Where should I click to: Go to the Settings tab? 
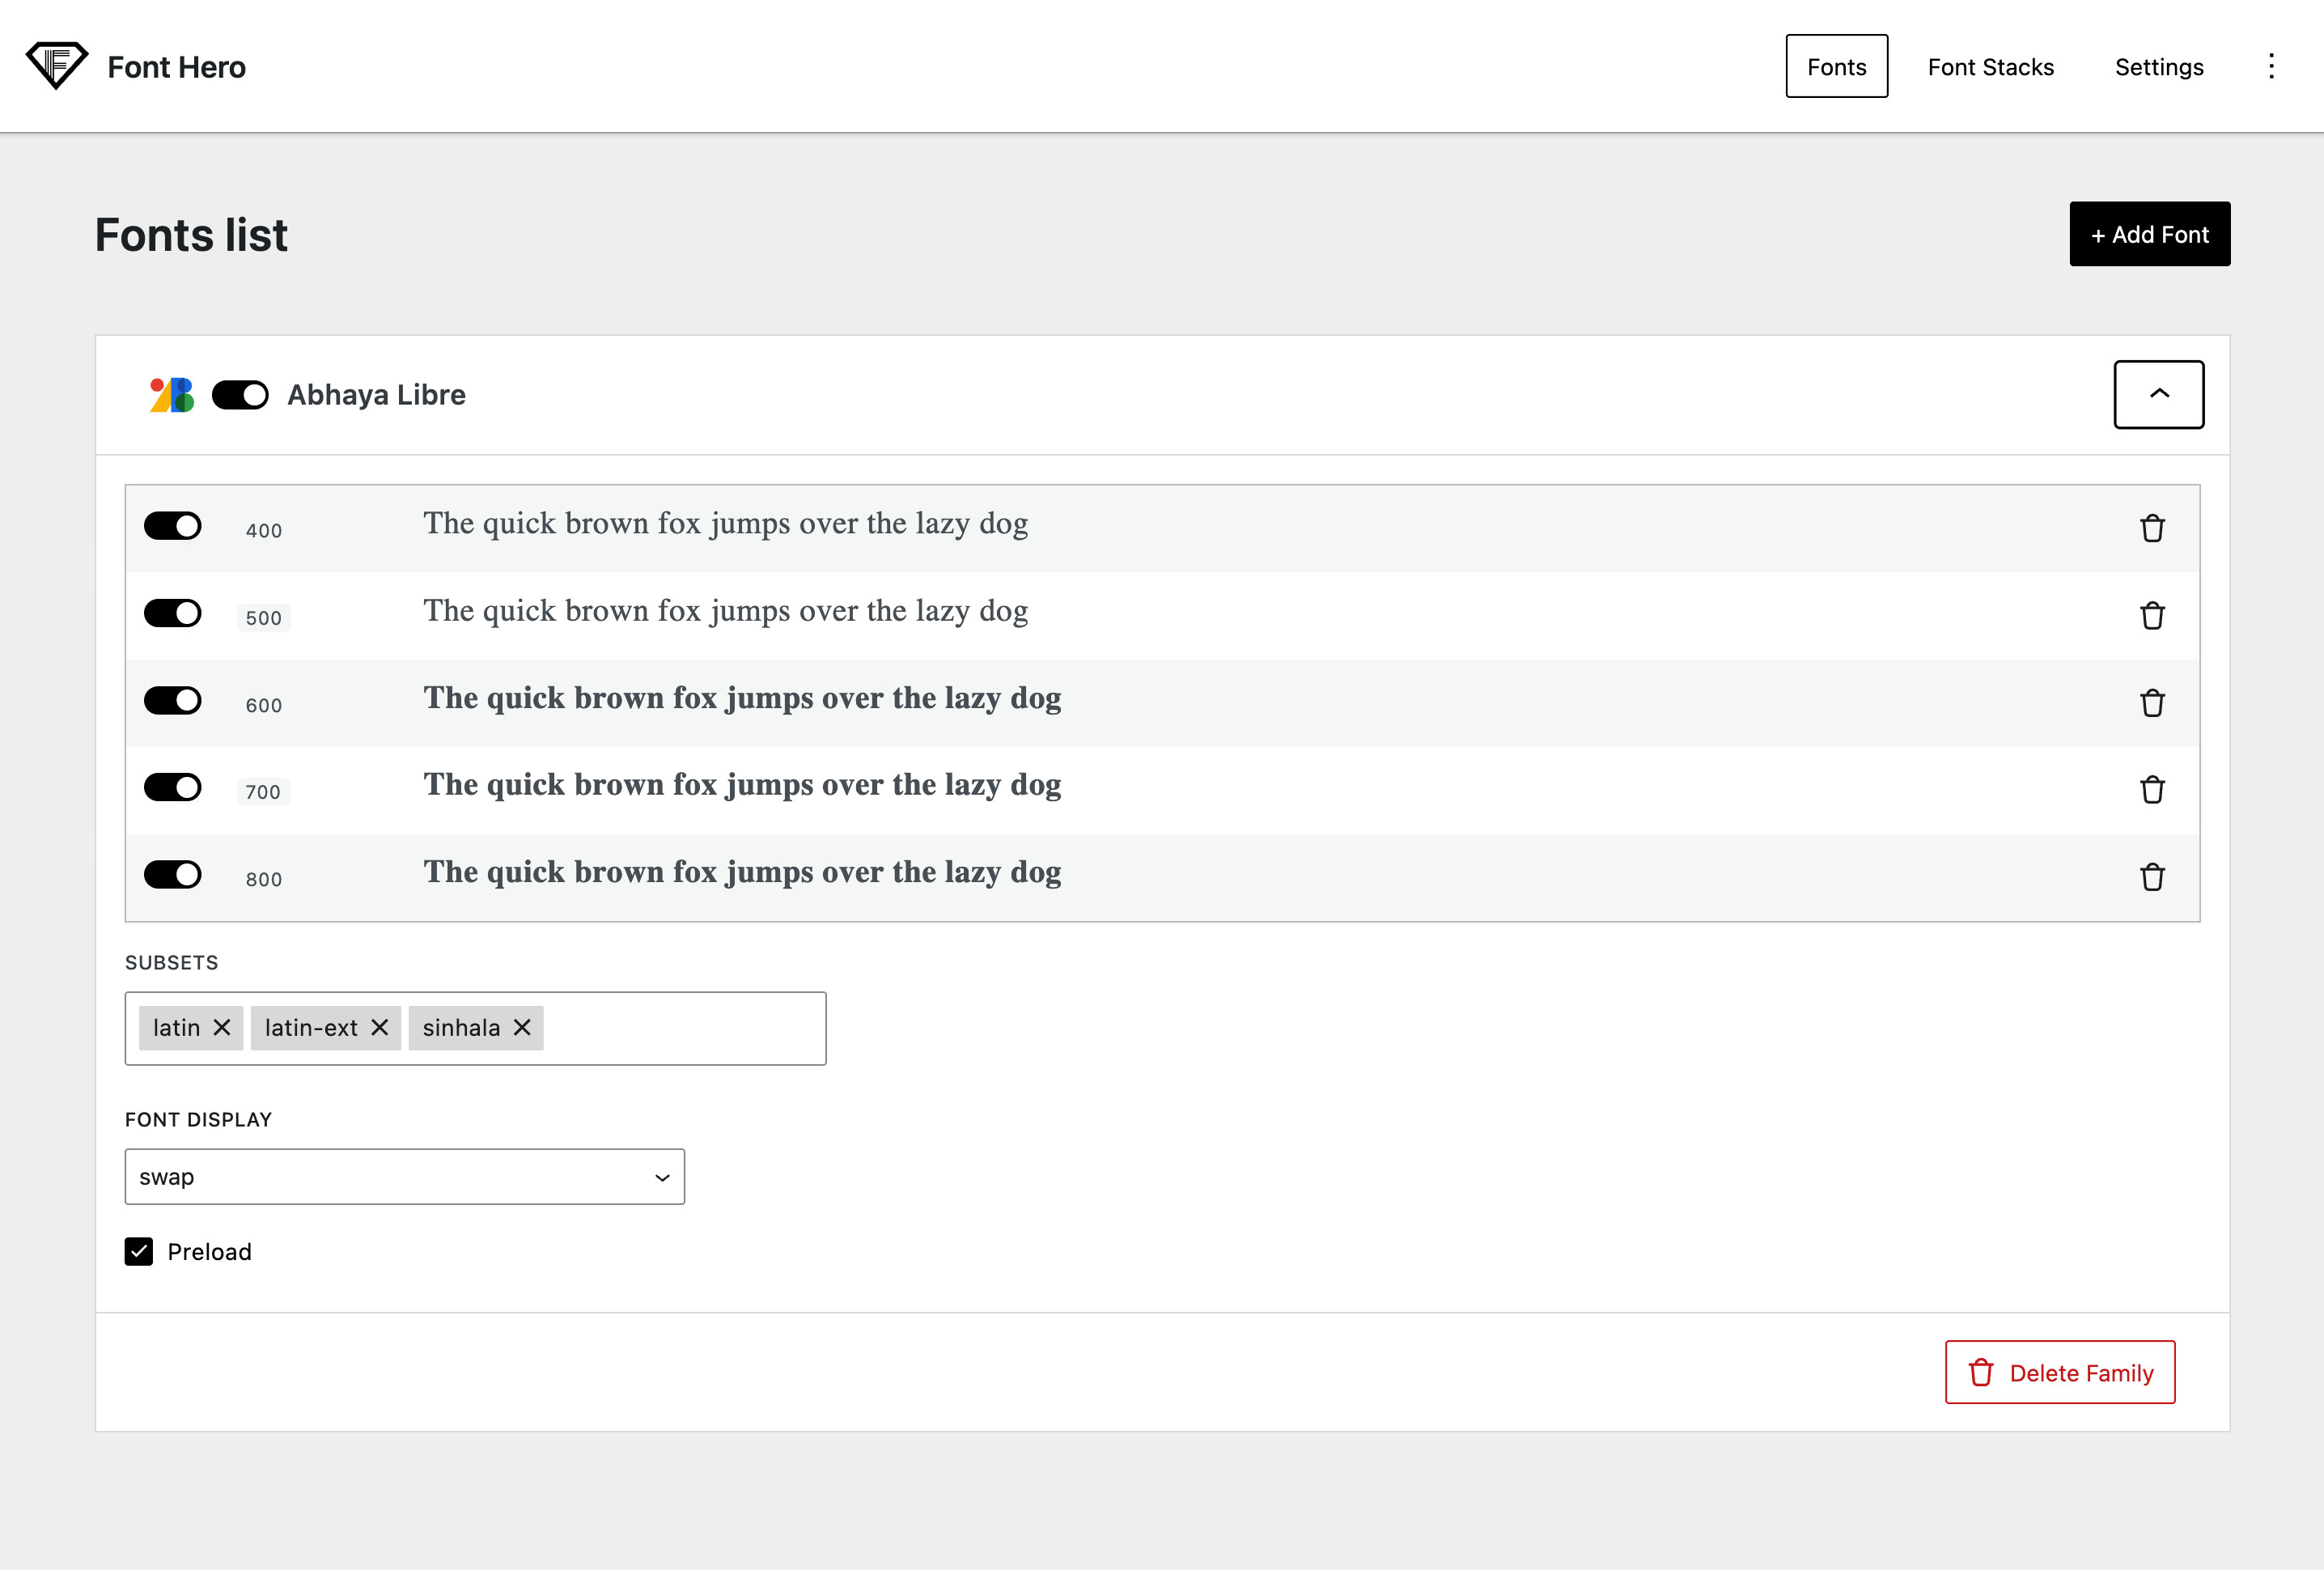2159,66
